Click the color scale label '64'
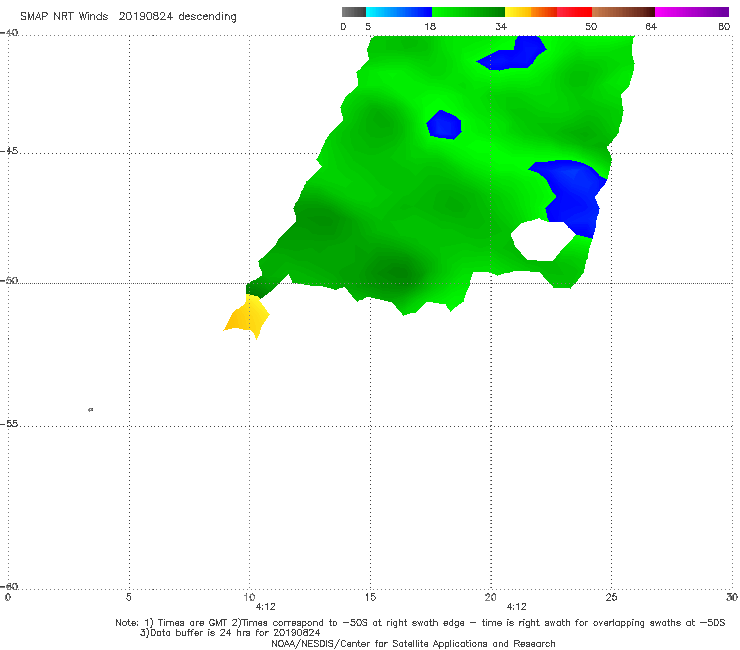The width and height of the screenshot is (740, 650). (651, 26)
